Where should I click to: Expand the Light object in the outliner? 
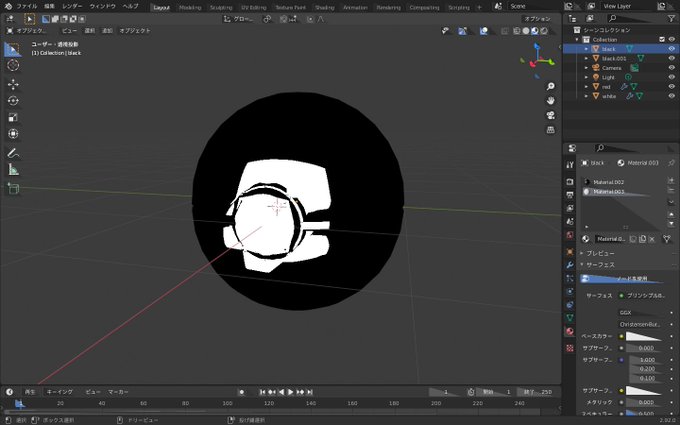(586, 77)
